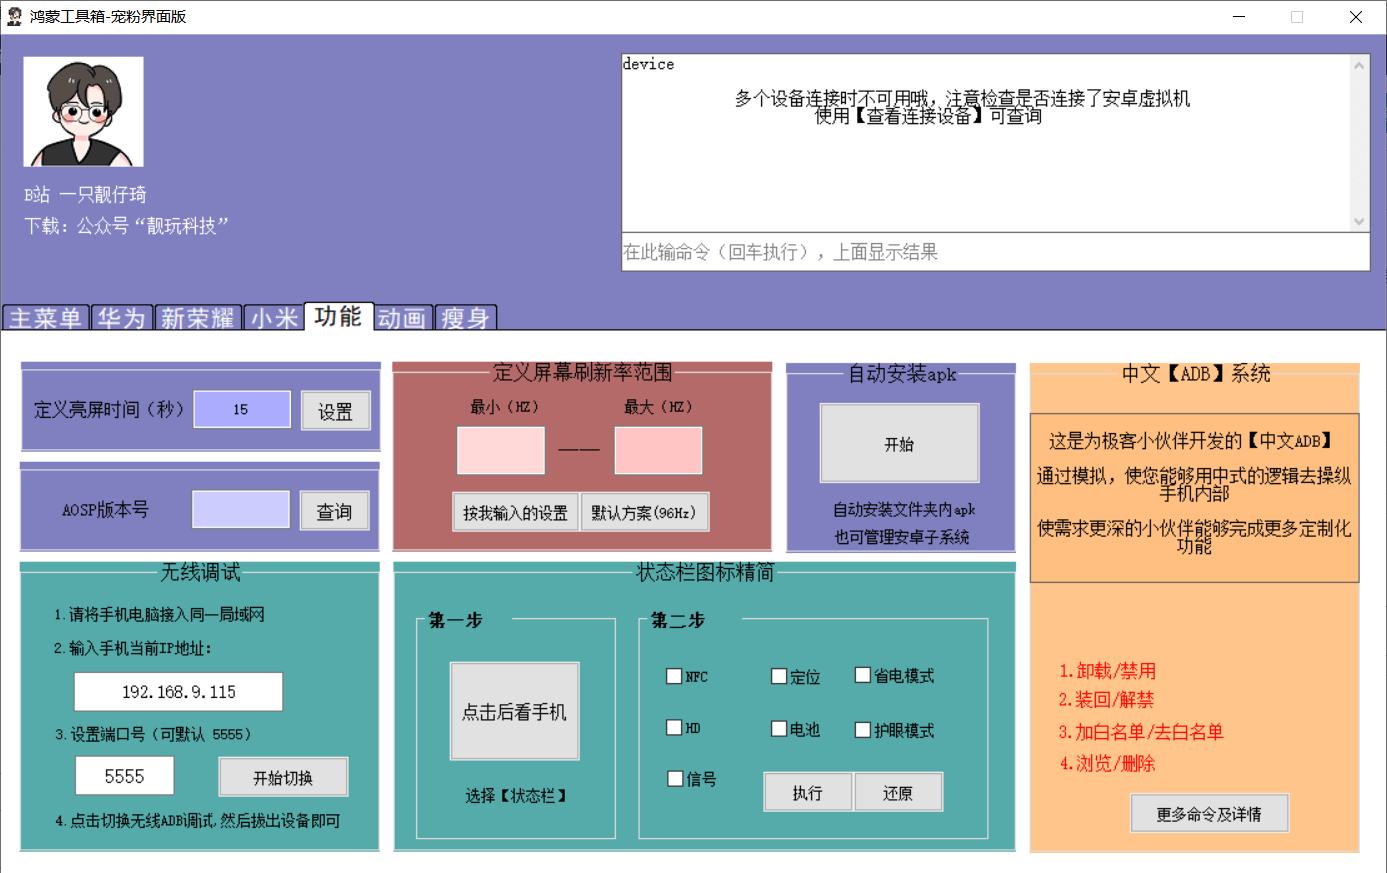Image resolution: width=1387 pixels, height=873 pixels.
Task: Check the 电池 status bar option
Action: tap(779, 728)
